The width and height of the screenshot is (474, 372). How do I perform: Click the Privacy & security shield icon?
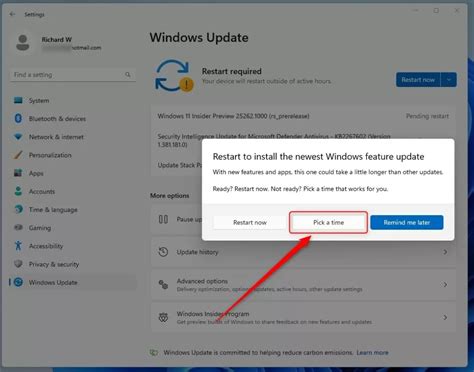coord(18,264)
